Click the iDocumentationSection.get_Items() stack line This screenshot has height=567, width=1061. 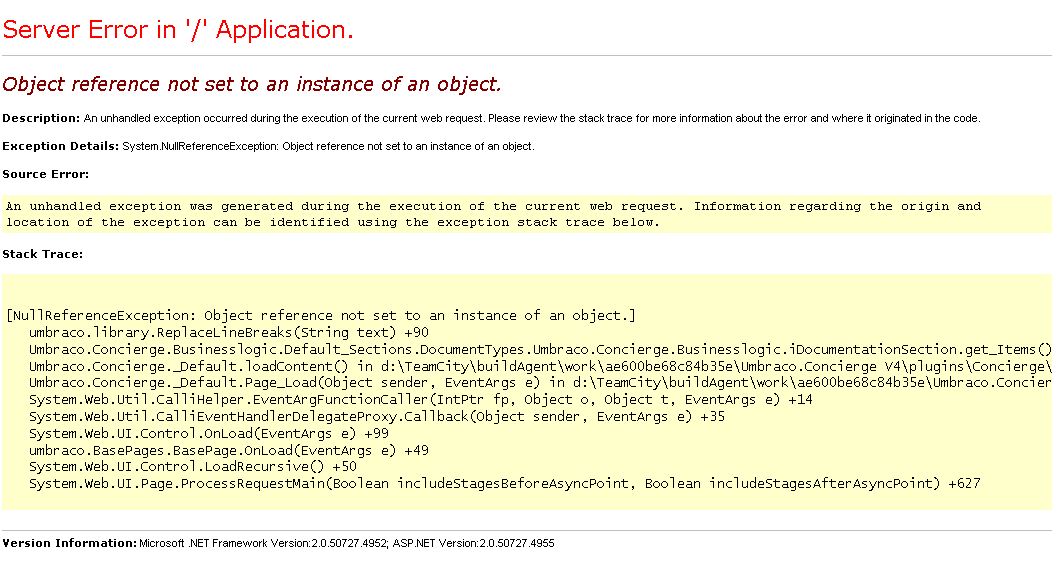pos(540,349)
